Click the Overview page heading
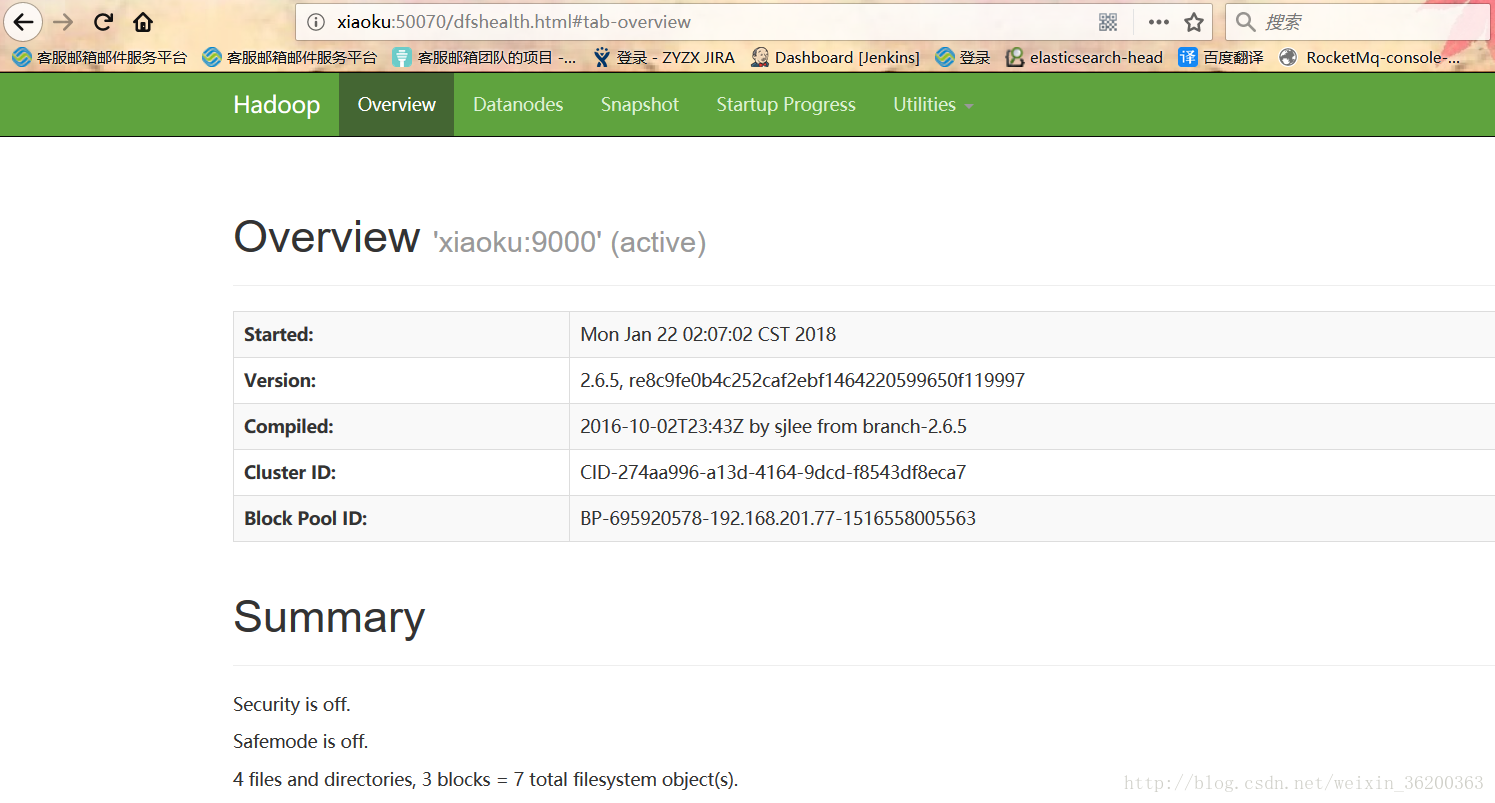This screenshot has width=1495, height=803. tap(326, 237)
